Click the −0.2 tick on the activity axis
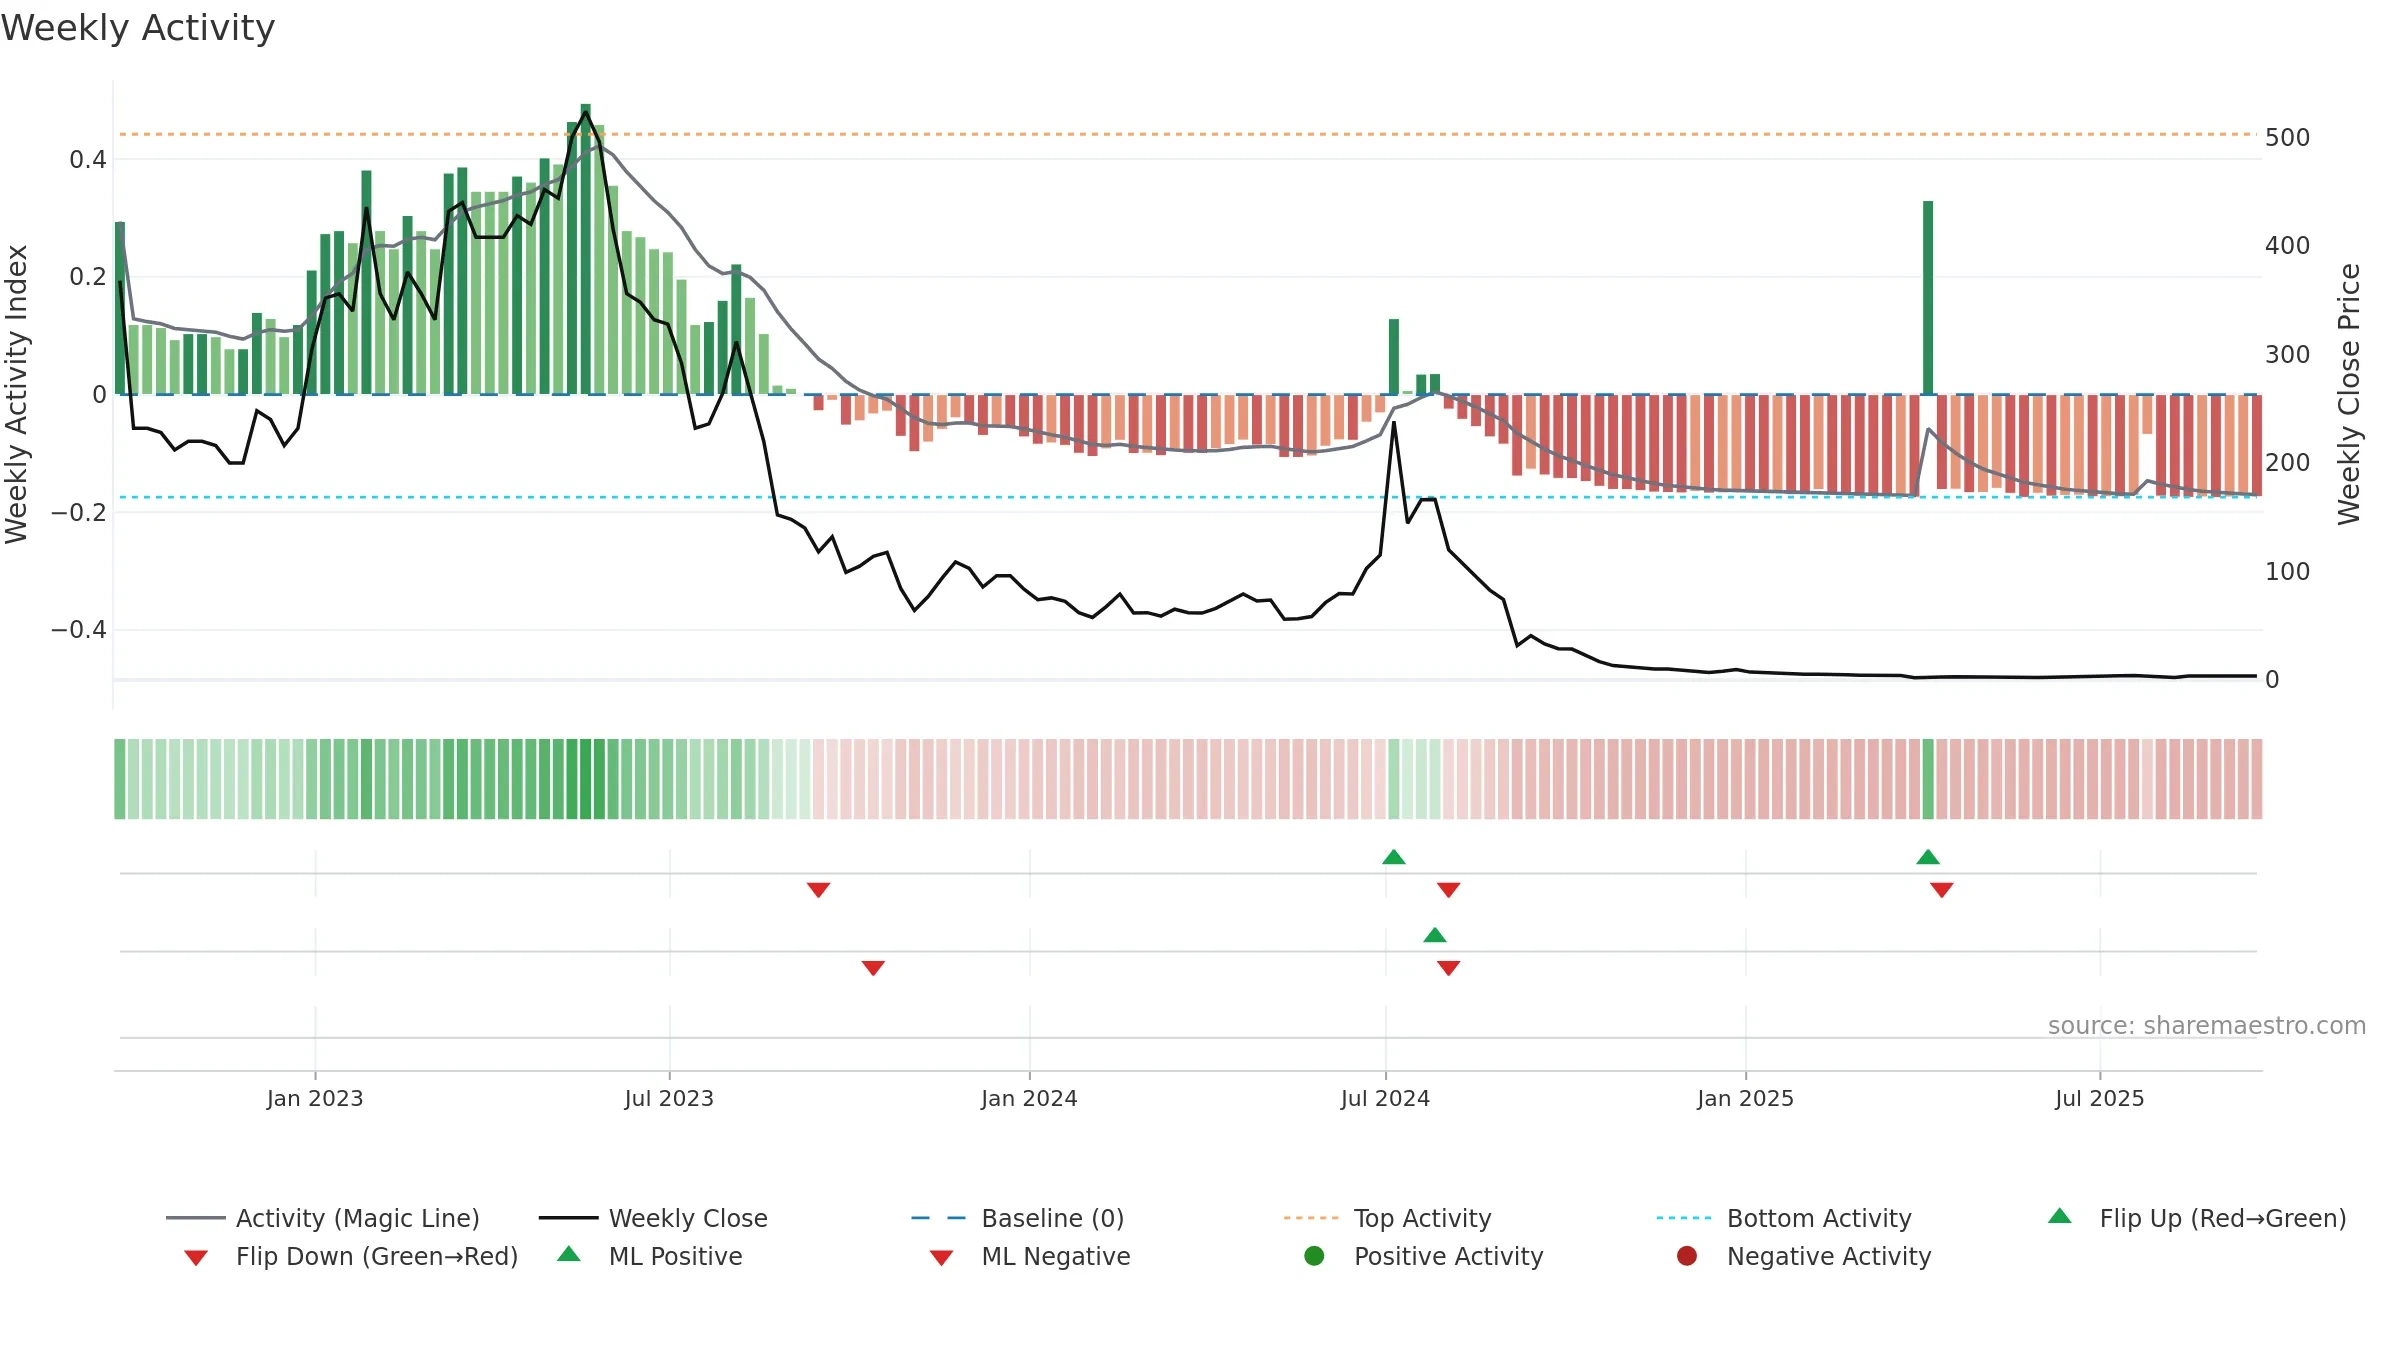Viewport: 2400px width, 1350px height. [79, 512]
